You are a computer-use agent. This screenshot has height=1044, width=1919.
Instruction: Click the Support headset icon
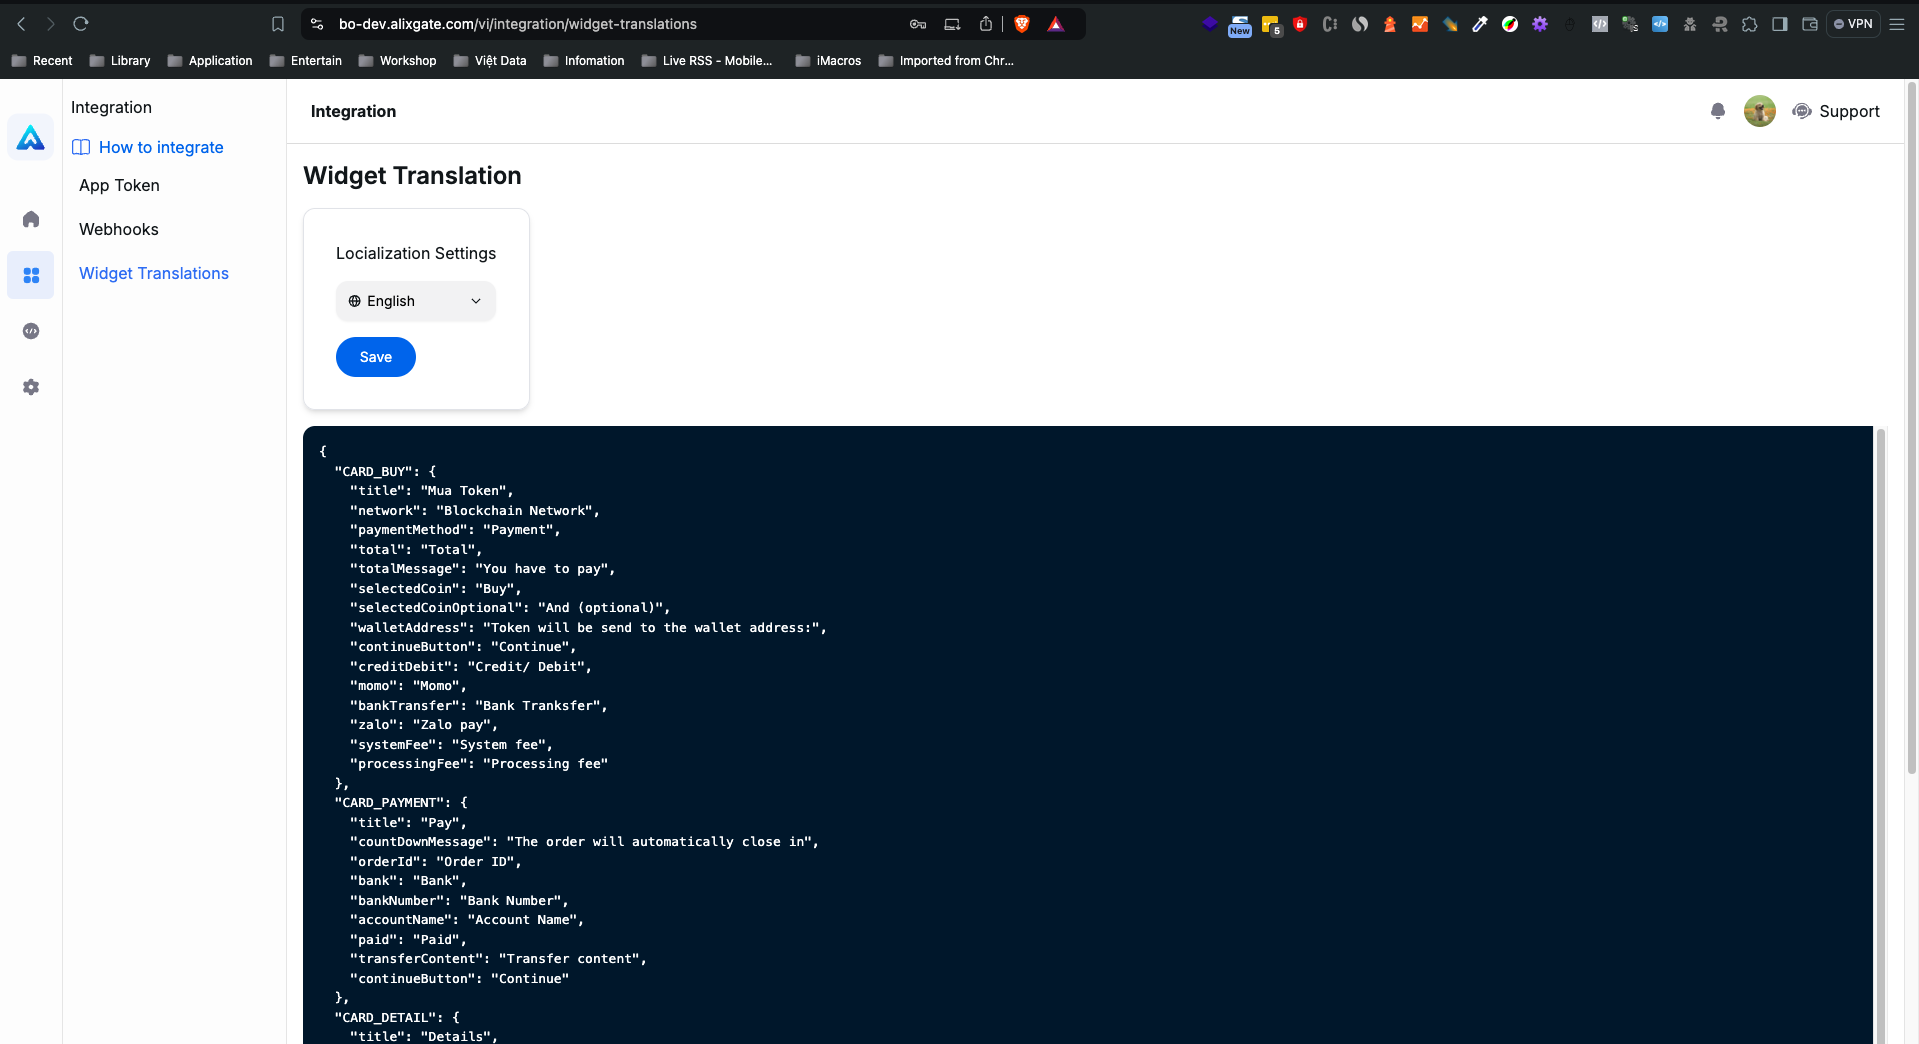(1803, 111)
